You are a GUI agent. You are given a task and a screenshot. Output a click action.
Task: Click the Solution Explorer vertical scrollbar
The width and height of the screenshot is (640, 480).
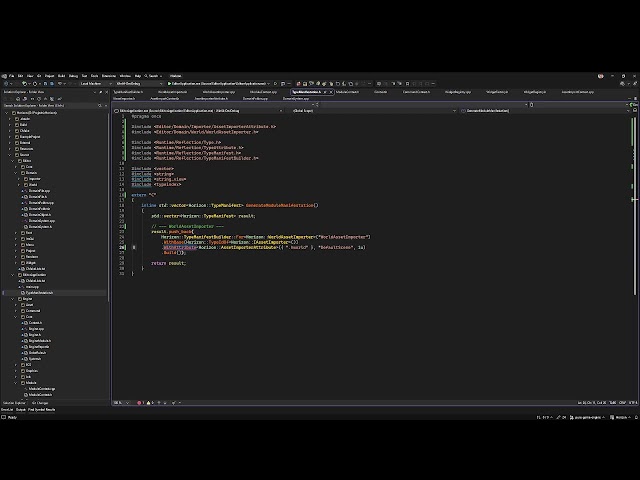[109, 206]
